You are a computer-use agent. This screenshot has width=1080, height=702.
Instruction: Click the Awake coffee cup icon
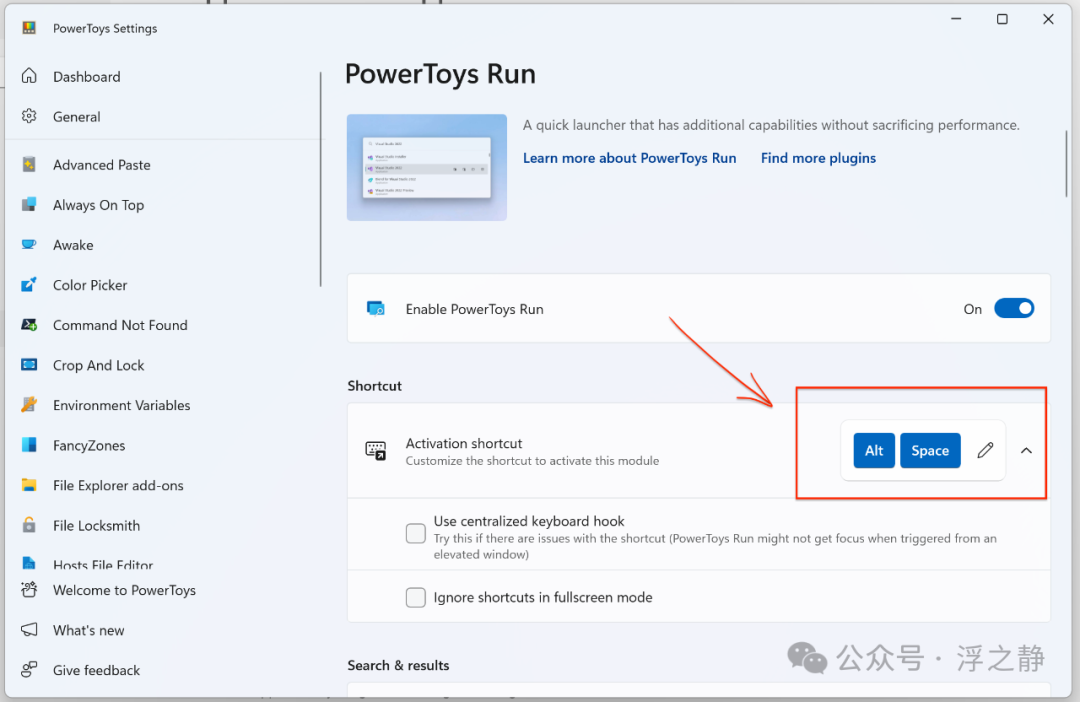29,244
